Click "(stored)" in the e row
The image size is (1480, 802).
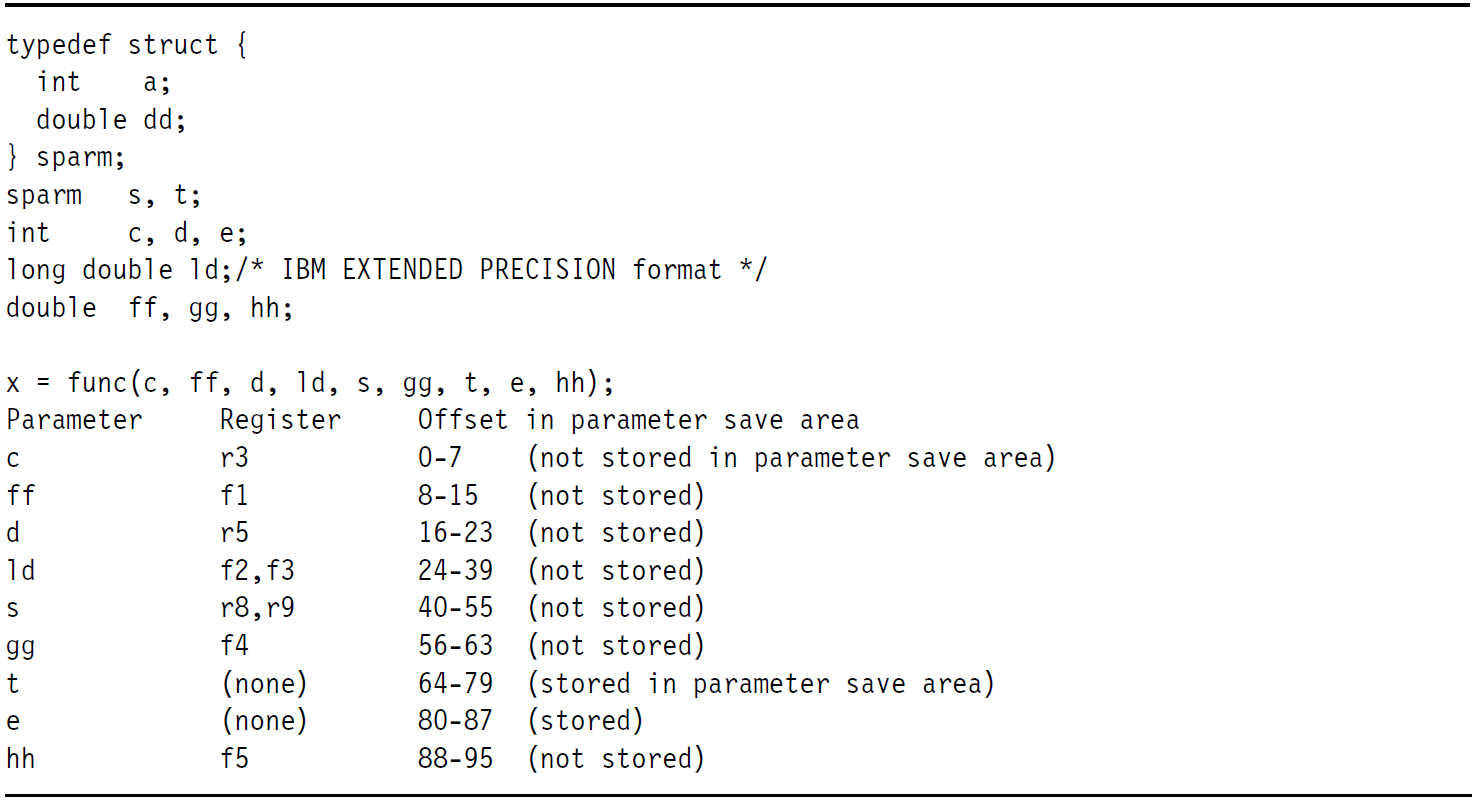[x=585, y=721]
